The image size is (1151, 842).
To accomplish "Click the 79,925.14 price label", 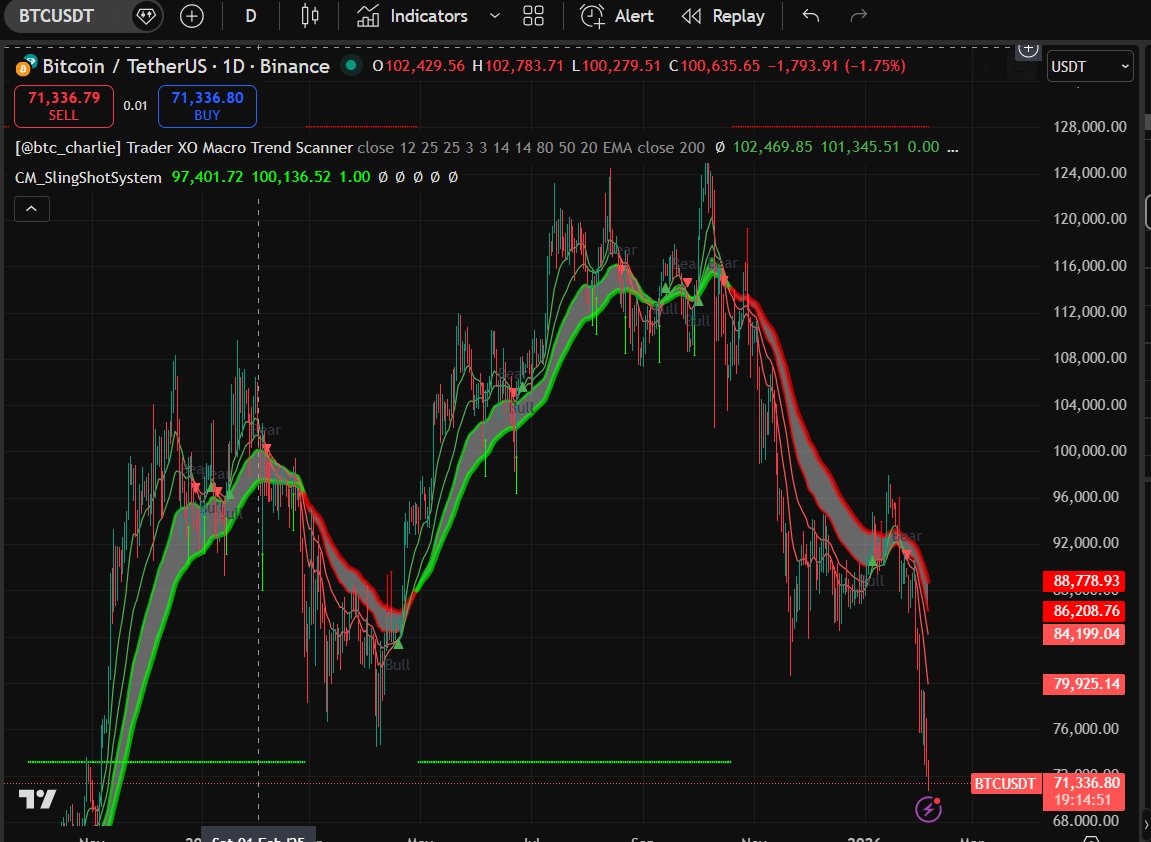I will (1084, 684).
